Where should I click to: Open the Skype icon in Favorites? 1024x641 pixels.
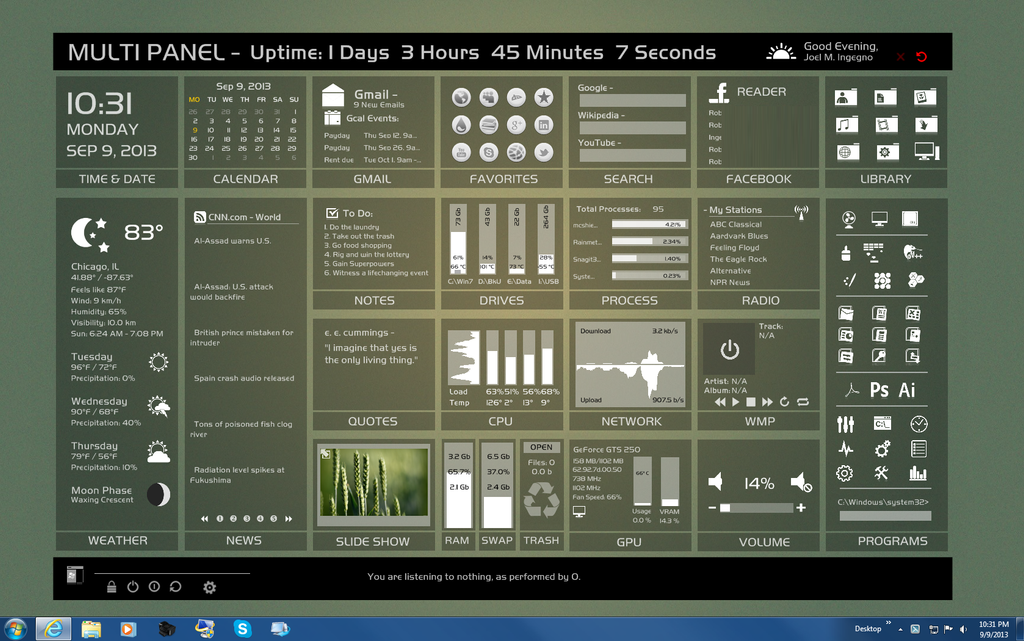click(488, 152)
